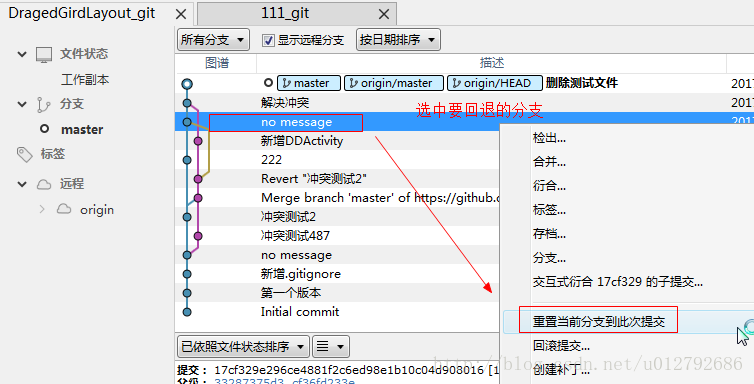Viewport: 754px width, 384px height.
Task: Click the cloud icon beside origin
Action: (x=64, y=209)
